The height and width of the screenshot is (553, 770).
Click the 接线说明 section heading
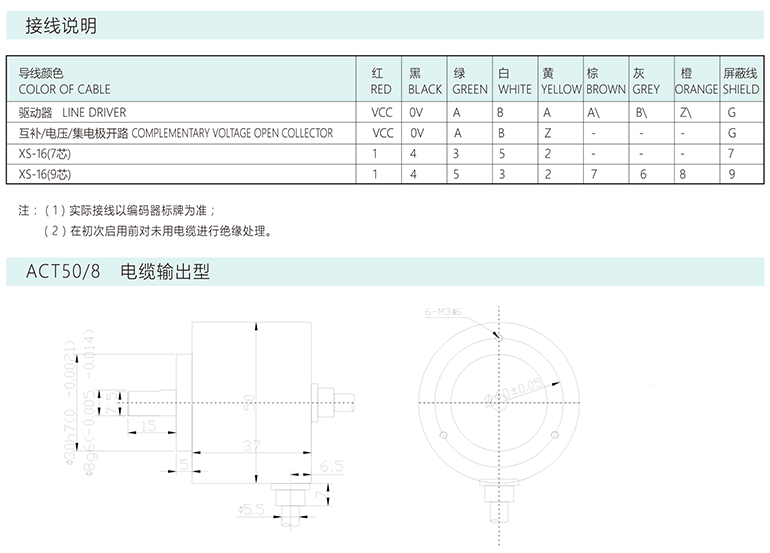(x=61, y=26)
